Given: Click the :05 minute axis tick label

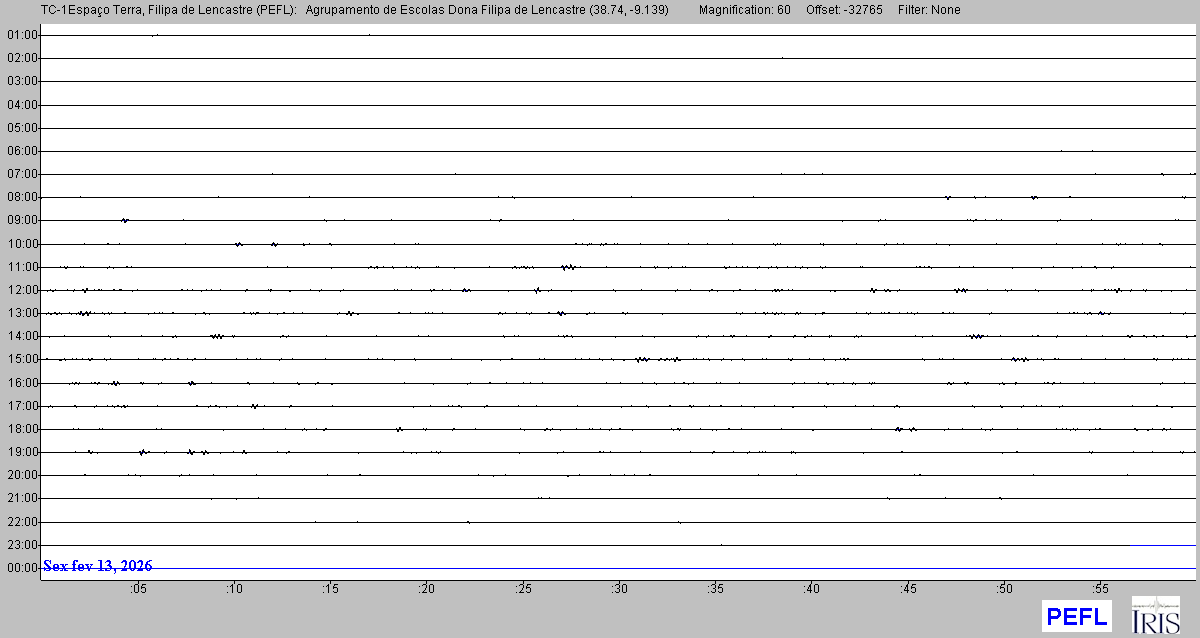Looking at the screenshot, I should (x=138, y=589).
